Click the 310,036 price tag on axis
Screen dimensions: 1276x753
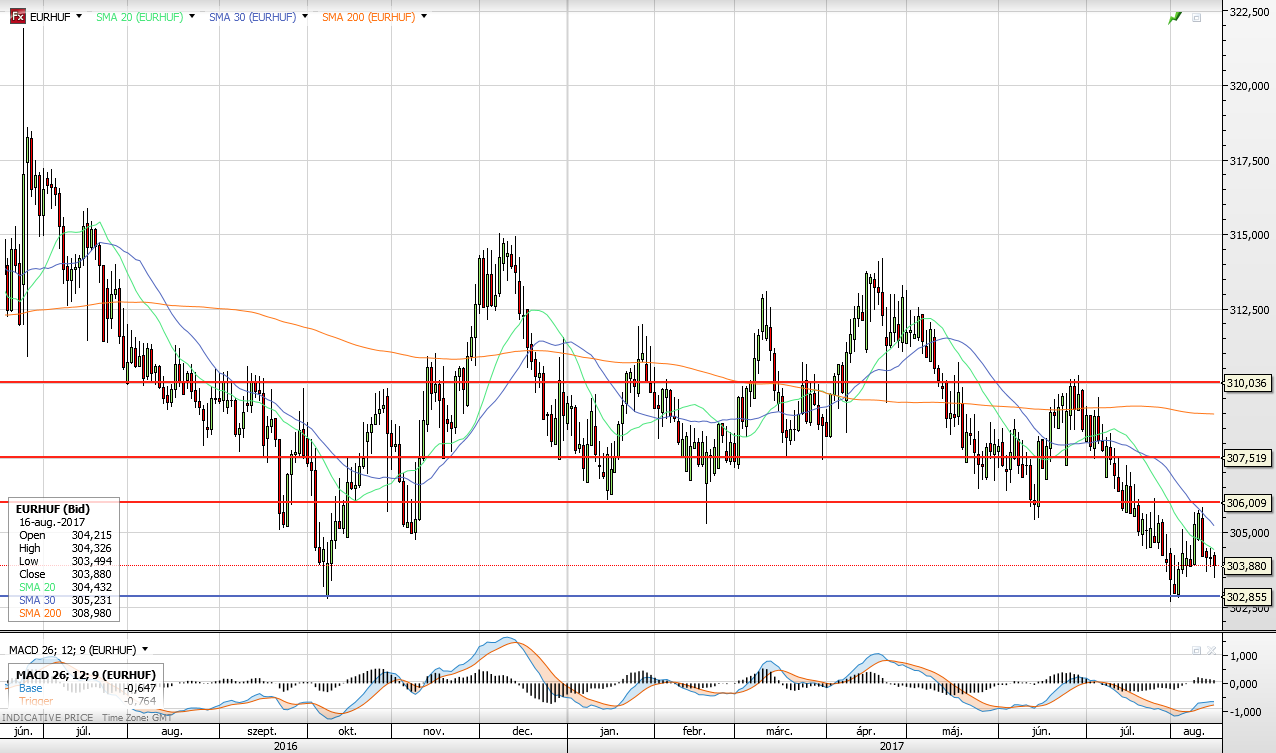tap(1247, 382)
